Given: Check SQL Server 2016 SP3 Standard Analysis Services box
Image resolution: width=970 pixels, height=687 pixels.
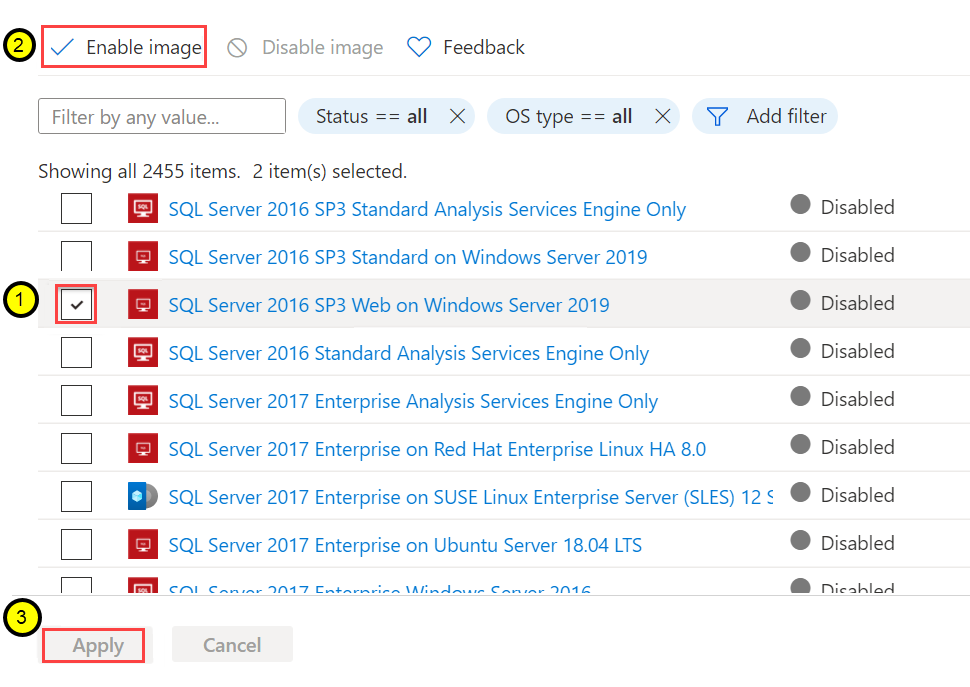Looking at the screenshot, I should 76,208.
